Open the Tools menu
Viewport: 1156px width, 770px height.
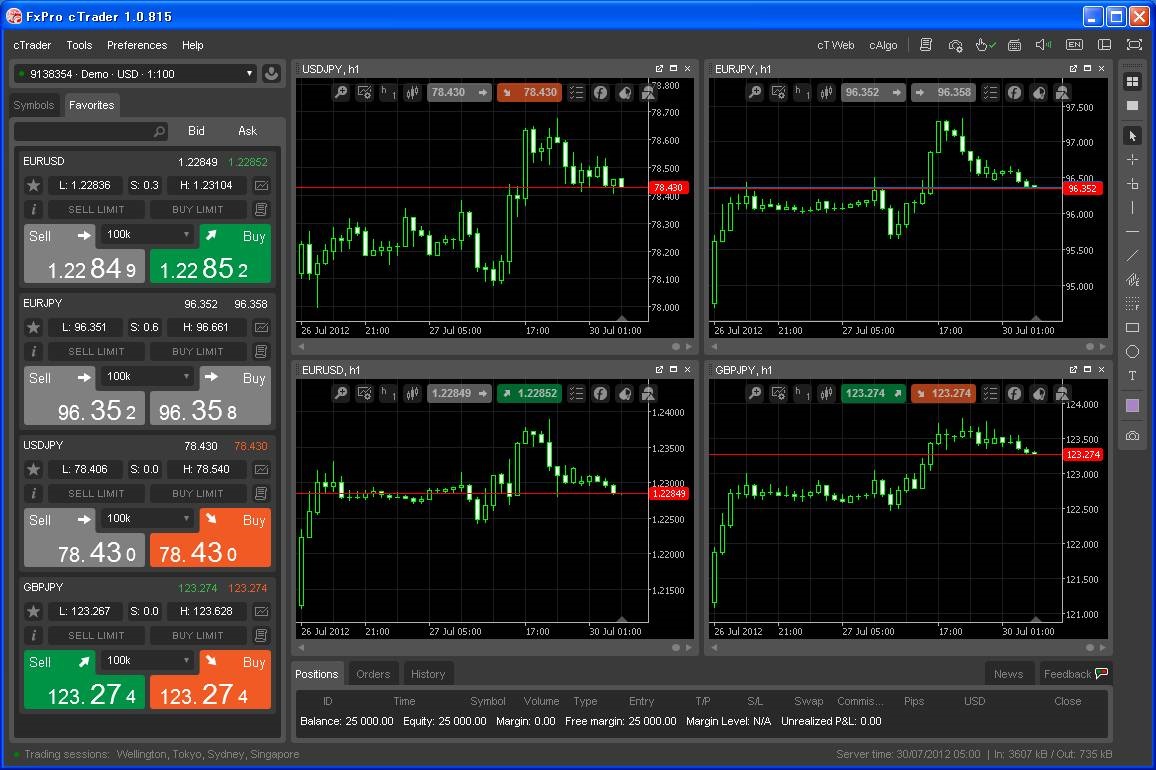79,45
